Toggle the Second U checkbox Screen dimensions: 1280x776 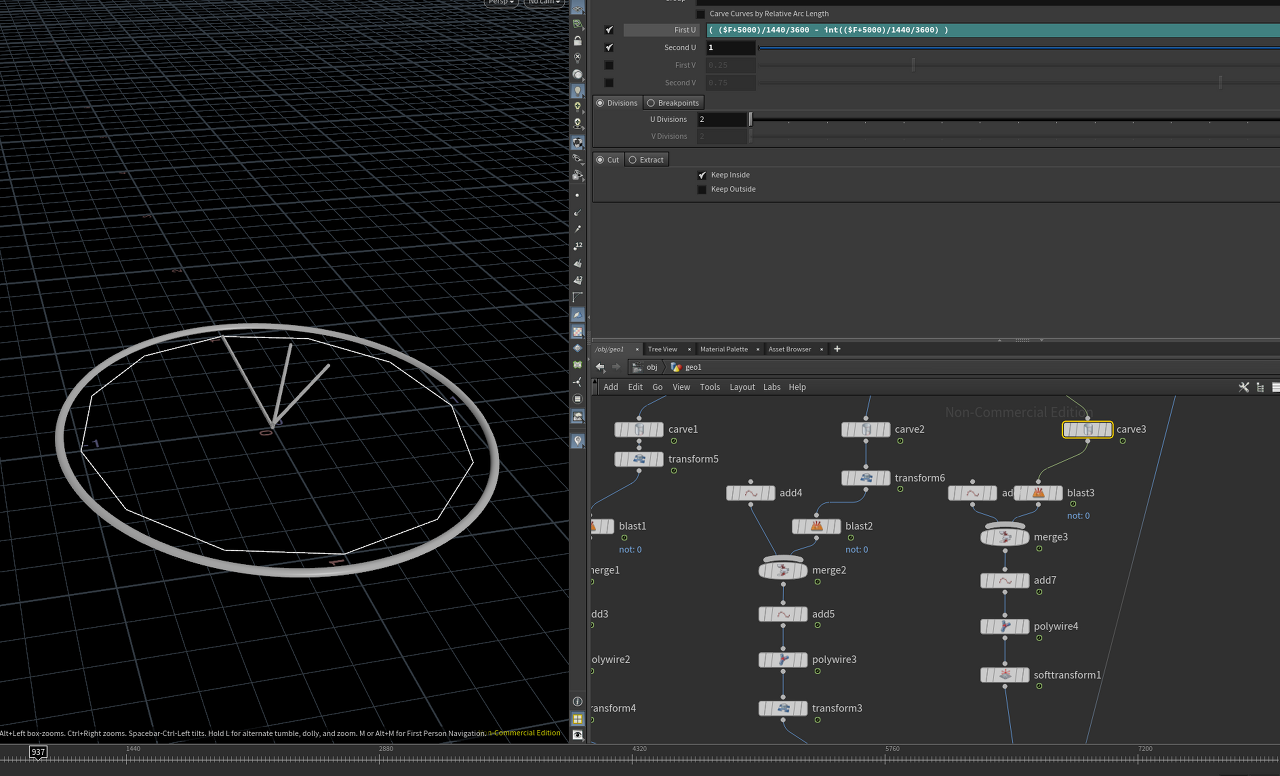(x=609, y=47)
